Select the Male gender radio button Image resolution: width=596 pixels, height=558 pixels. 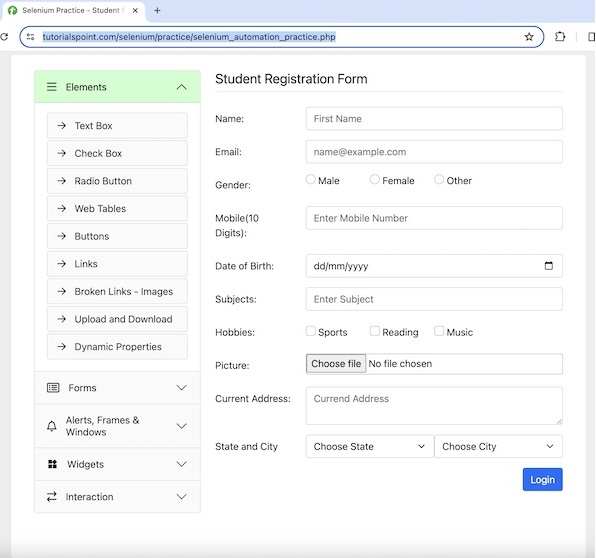[x=311, y=179]
